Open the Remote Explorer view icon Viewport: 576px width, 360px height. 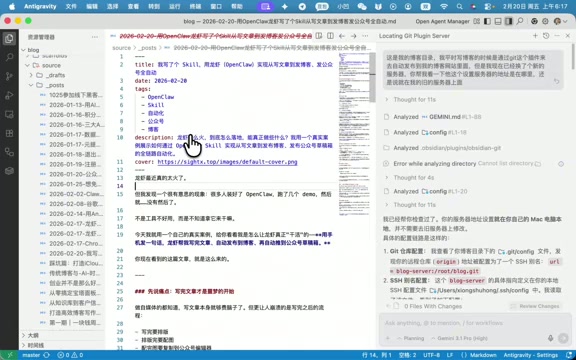[x=9, y=114]
